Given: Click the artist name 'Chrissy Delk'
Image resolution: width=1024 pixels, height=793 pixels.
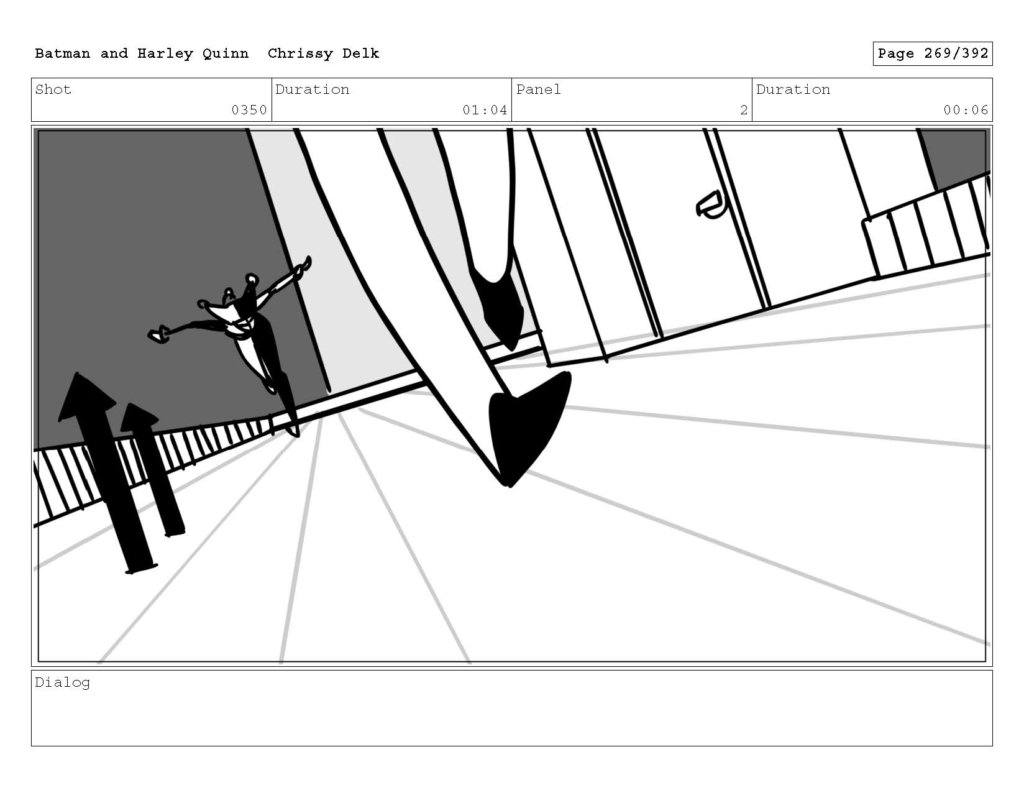Looking at the screenshot, I should [323, 54].
